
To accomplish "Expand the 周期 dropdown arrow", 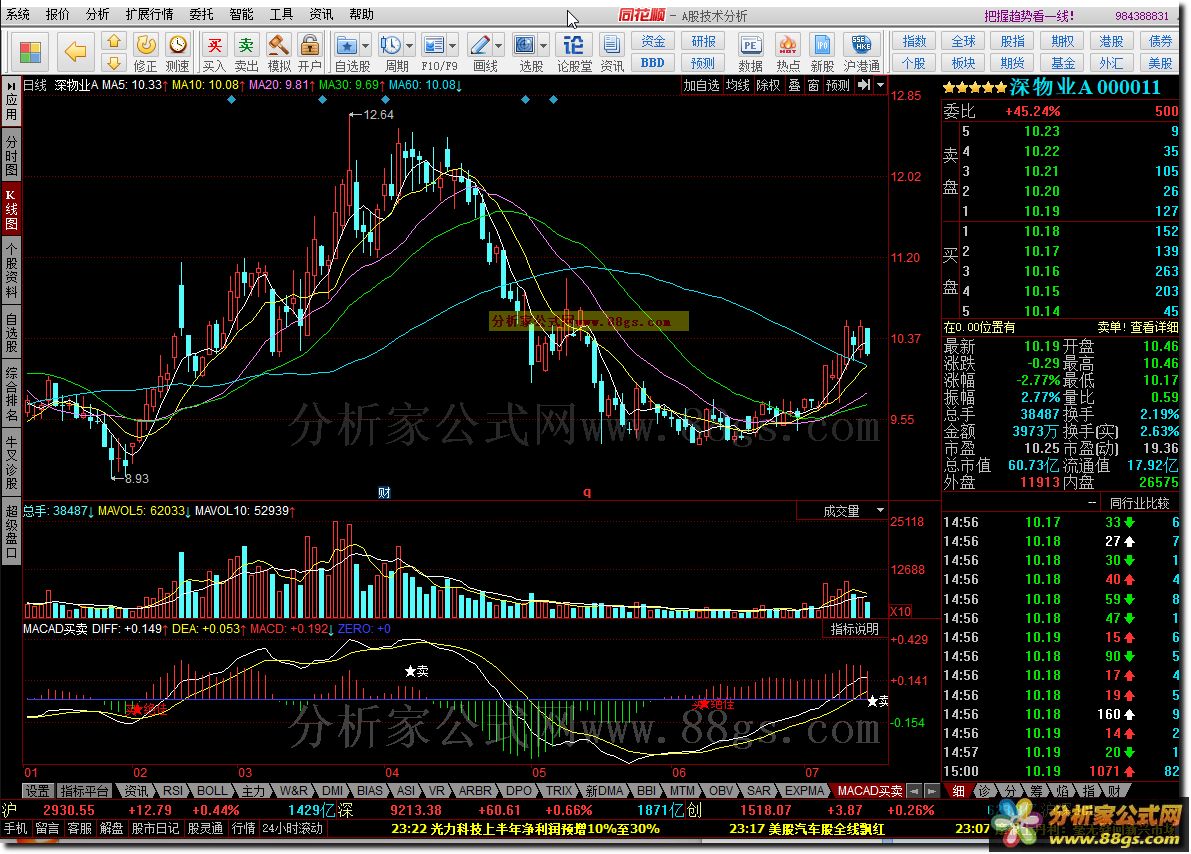I will tap(409, 46).
